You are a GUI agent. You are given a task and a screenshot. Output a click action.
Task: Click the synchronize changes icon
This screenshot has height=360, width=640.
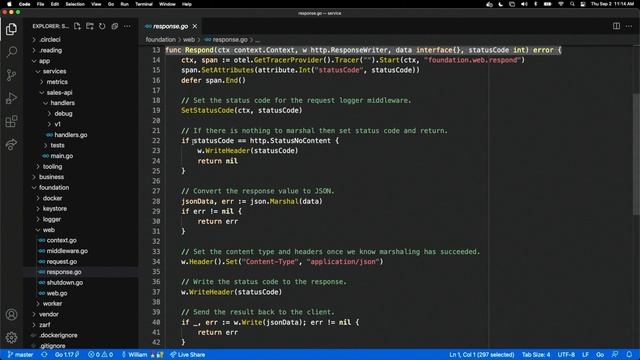pyautogui.click(x=44, y=355)
